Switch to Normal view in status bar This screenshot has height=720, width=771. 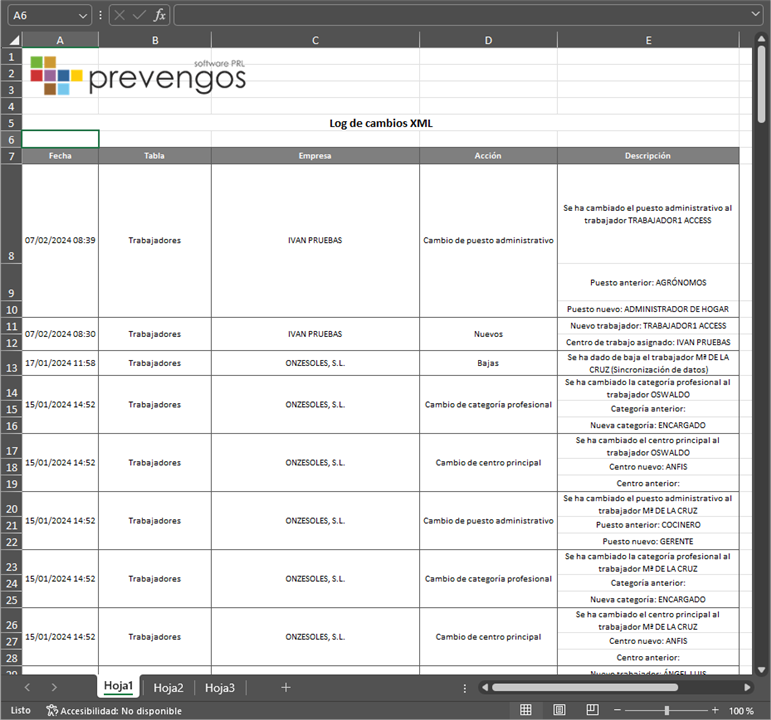pyautogui.click(x=525, y=710)
